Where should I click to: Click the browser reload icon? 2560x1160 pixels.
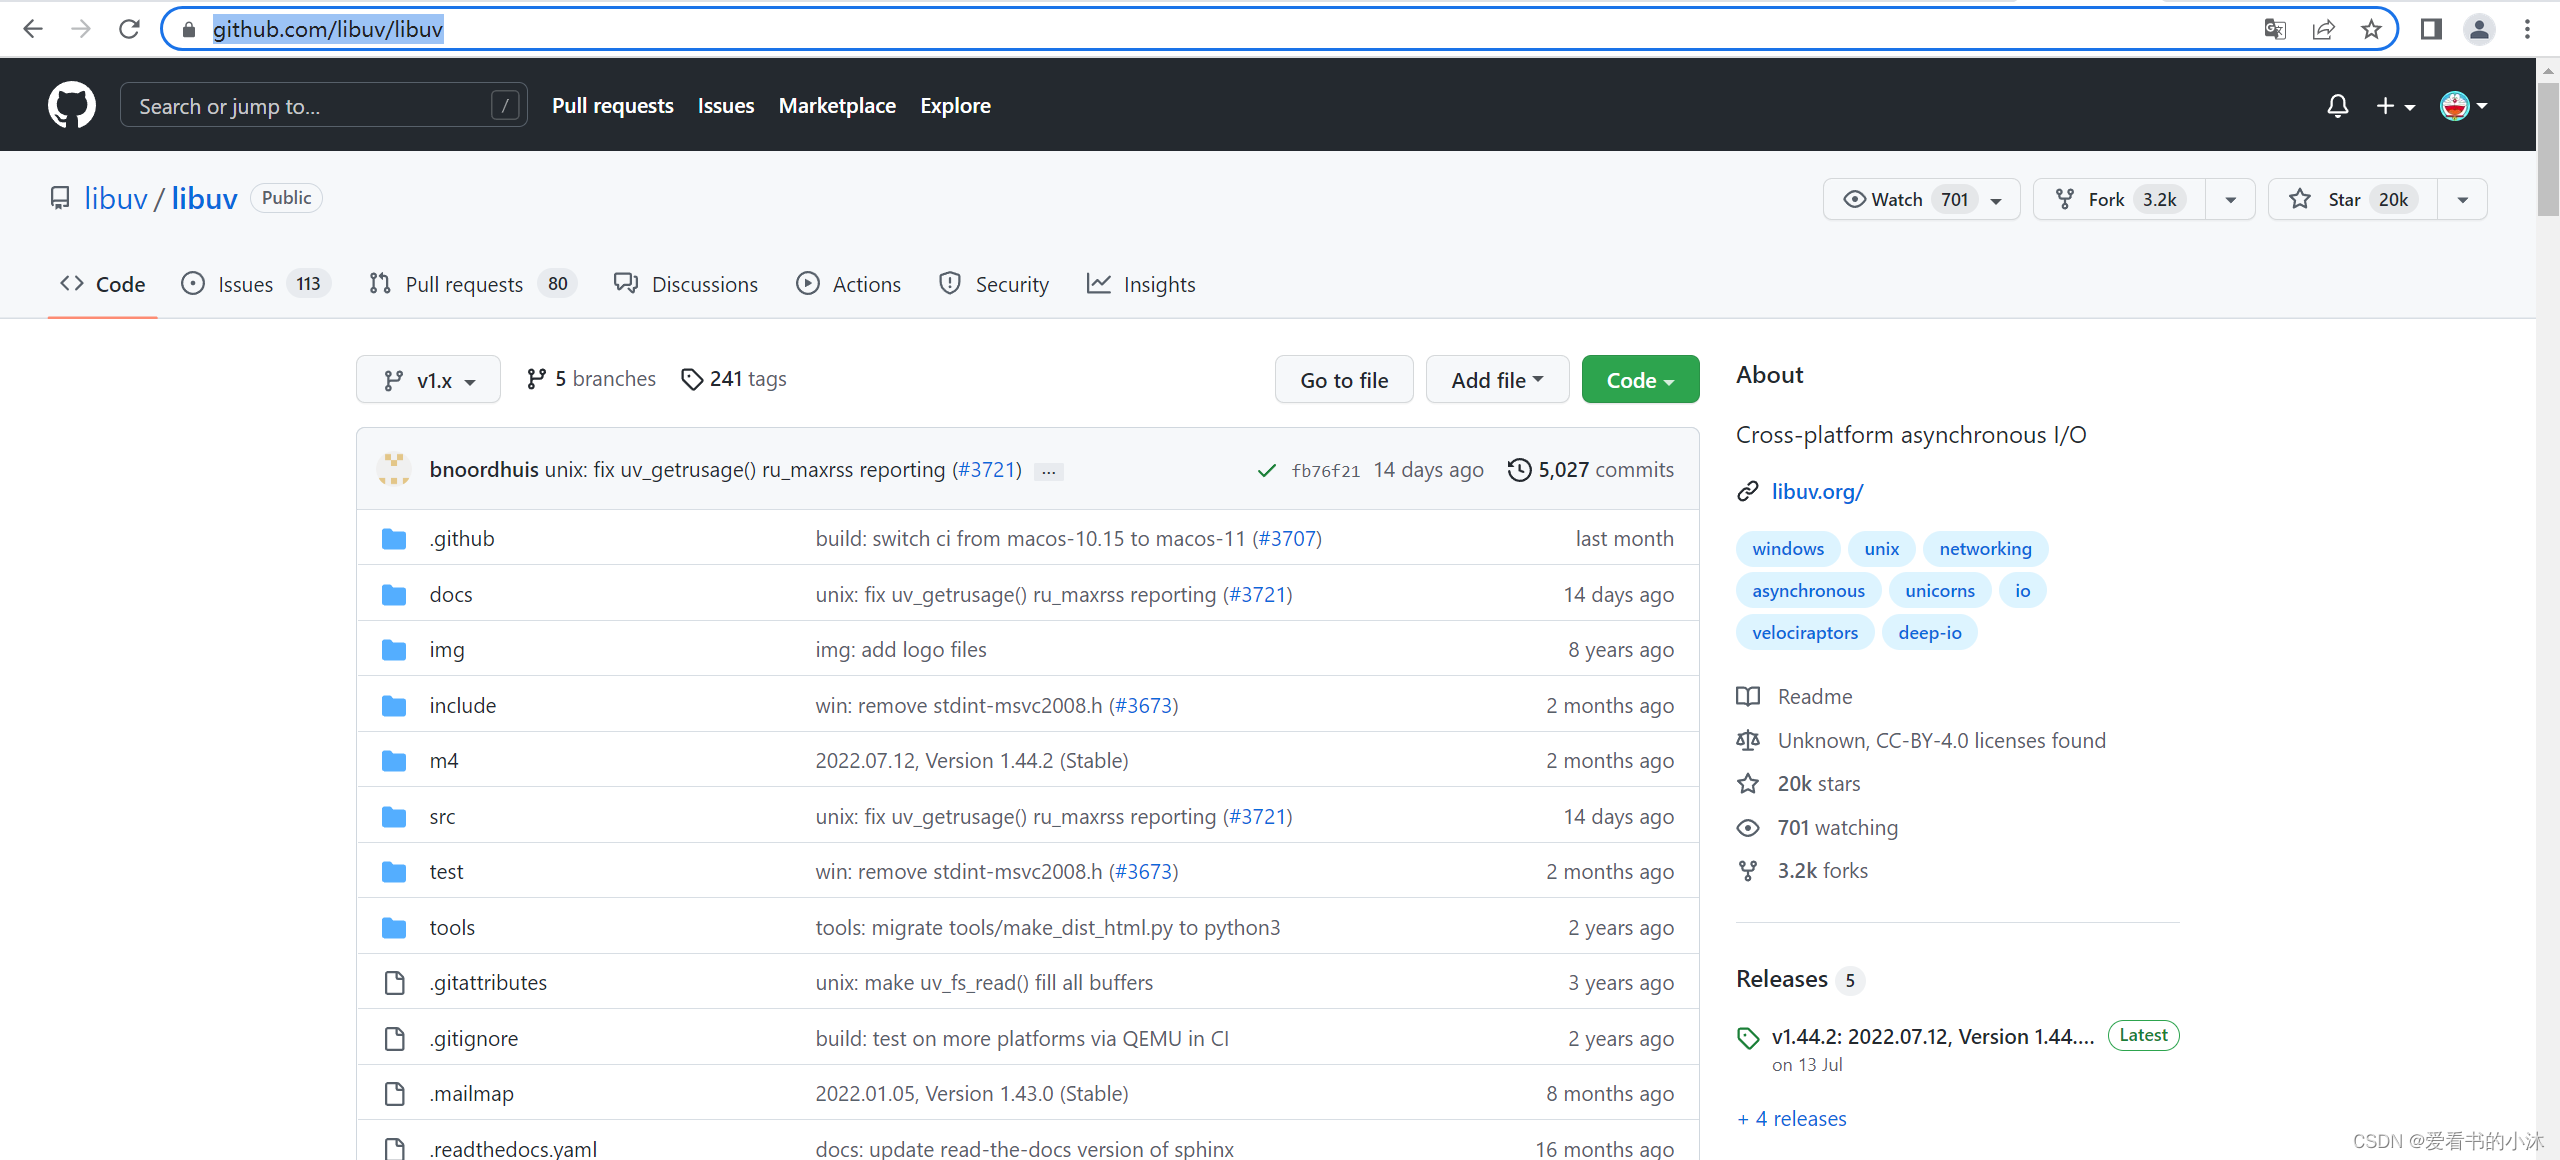tap(129, 29)
